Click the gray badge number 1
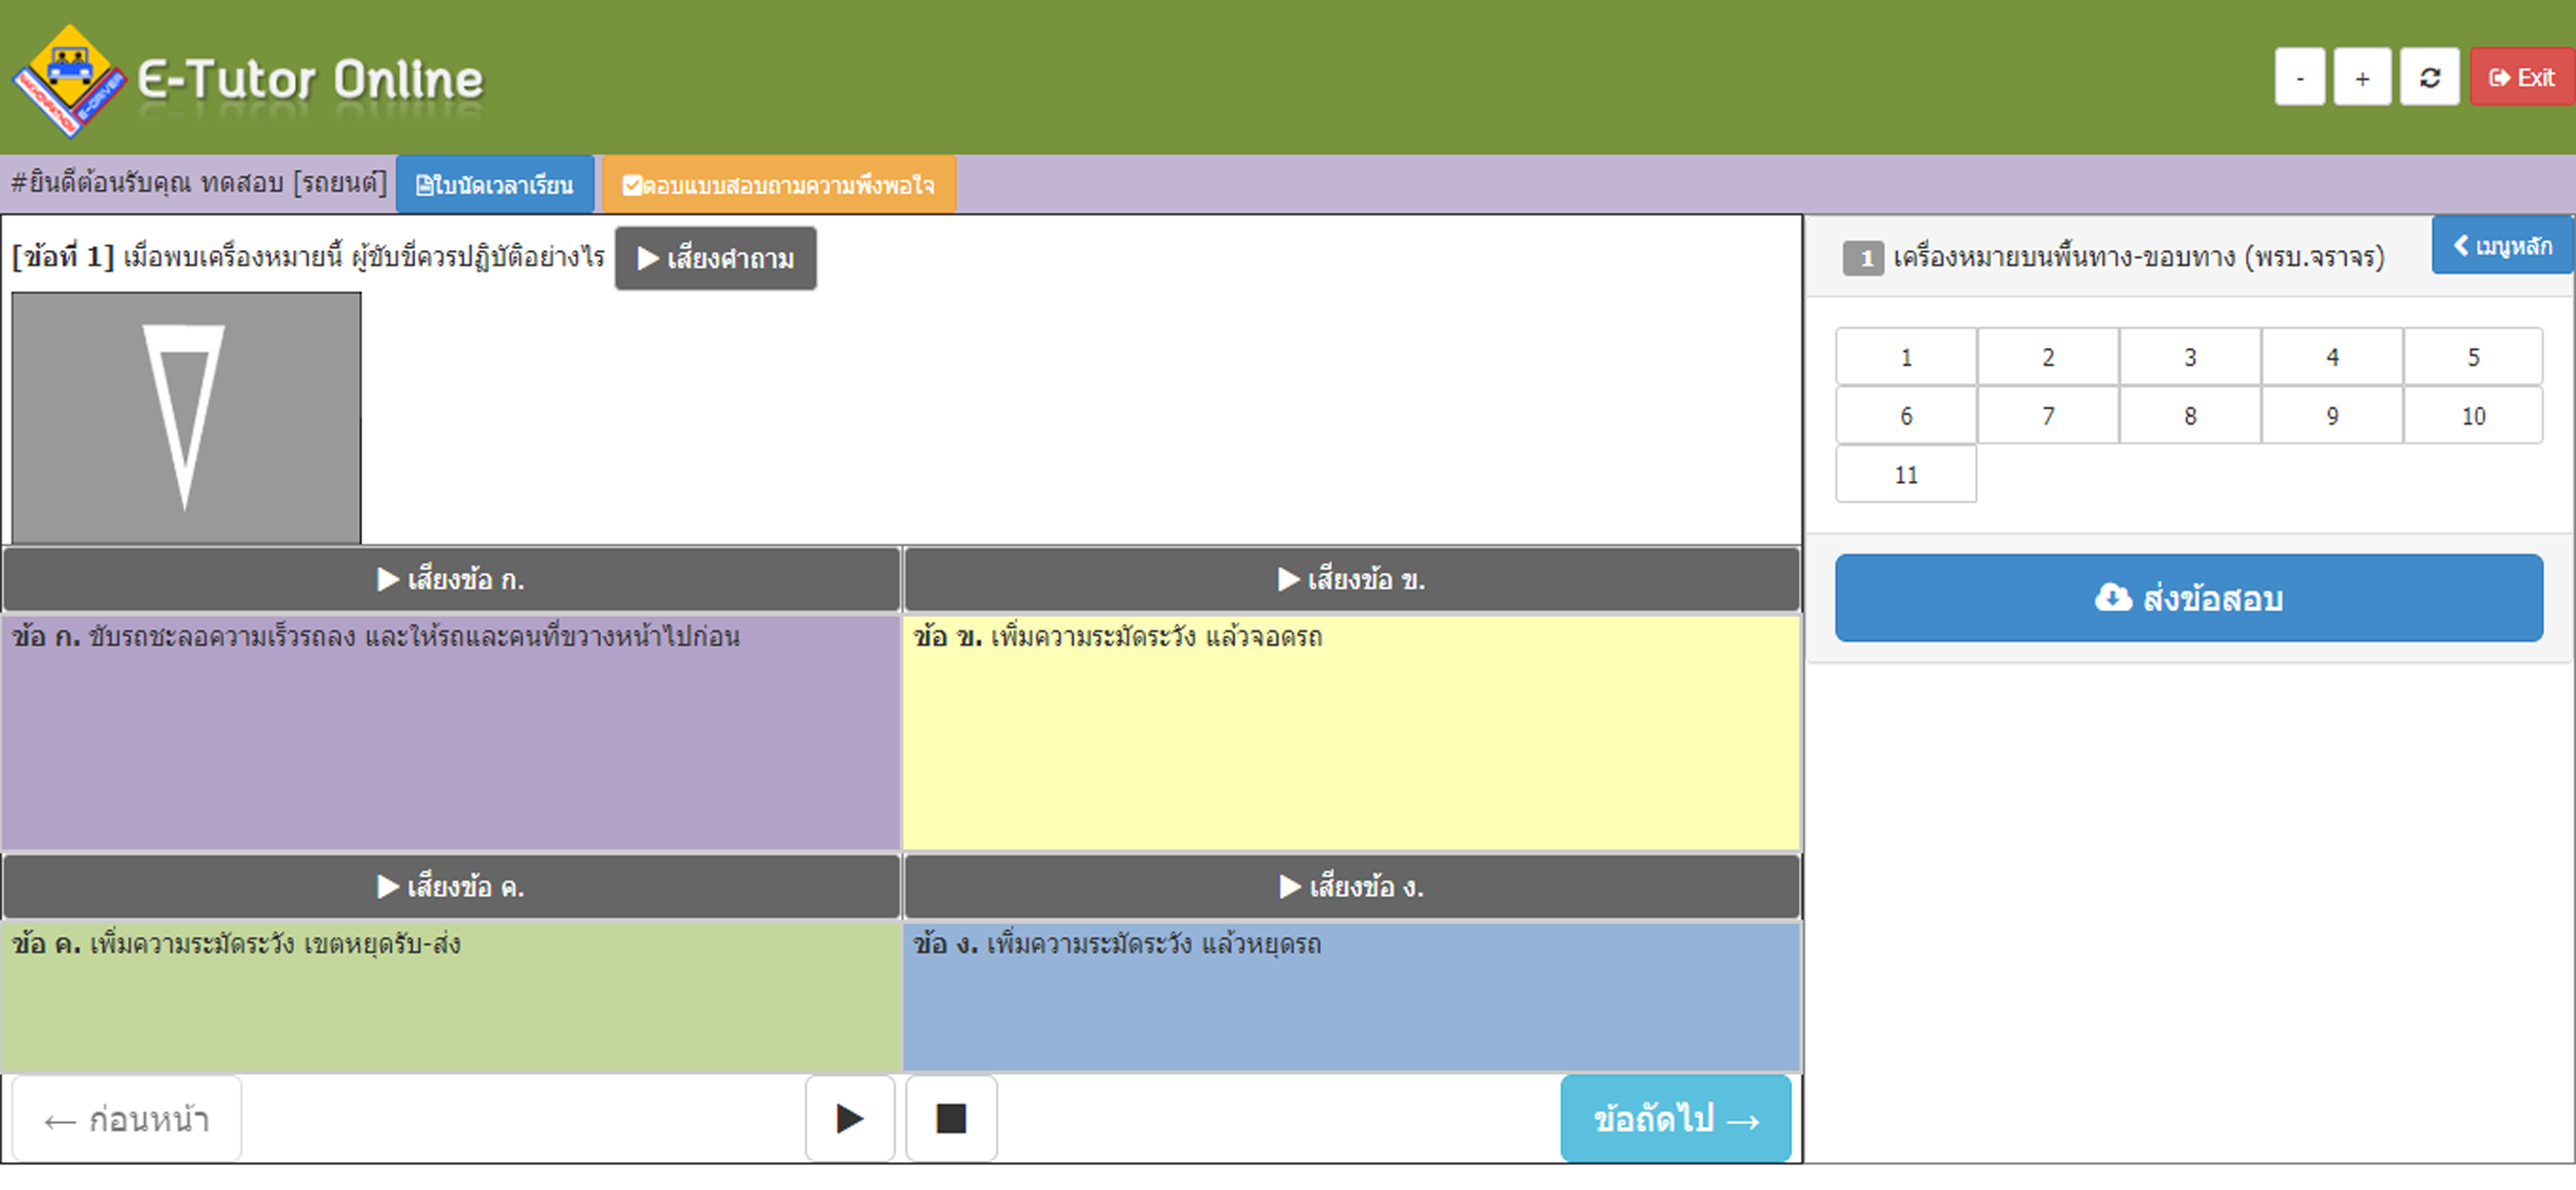 (x=1864, y=258)
